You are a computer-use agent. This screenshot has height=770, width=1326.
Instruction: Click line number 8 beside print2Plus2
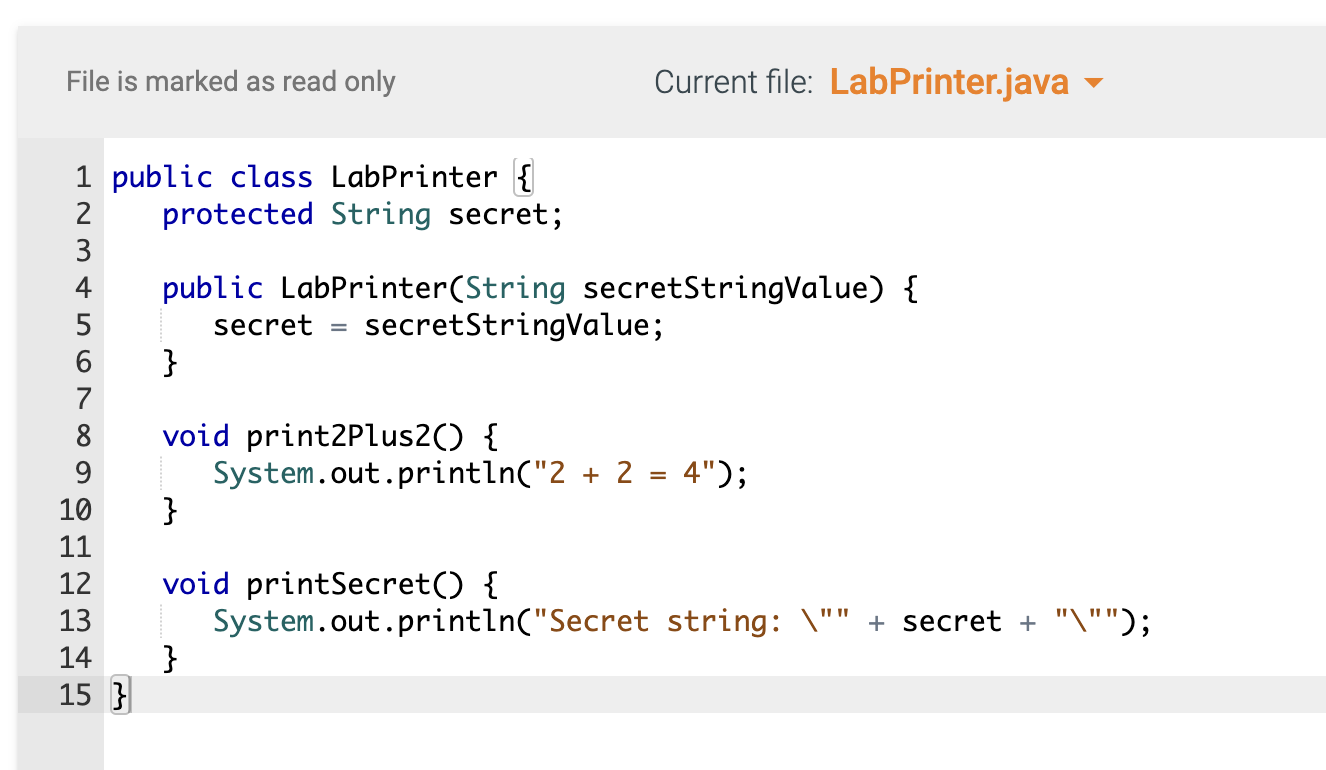[82, 436]
